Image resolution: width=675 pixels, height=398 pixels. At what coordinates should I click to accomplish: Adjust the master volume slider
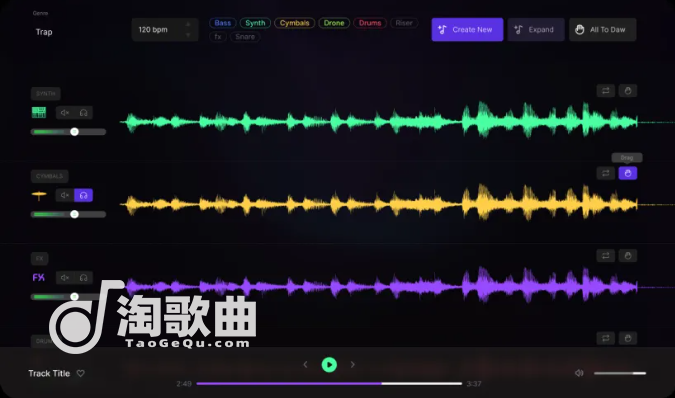[620, 373]
